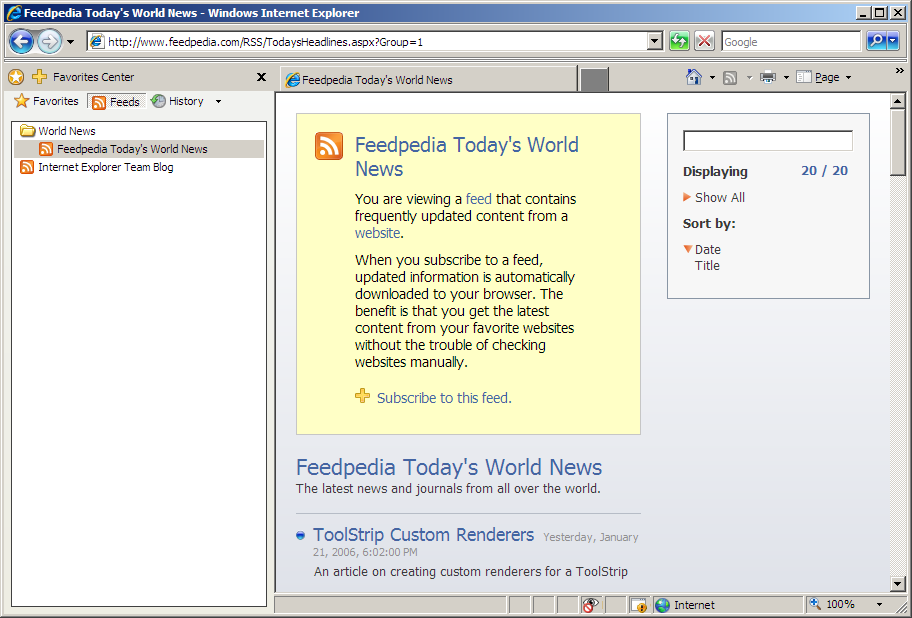The image size is (912, 618).
Task: Open the World News folder
Action: (58, 131)
